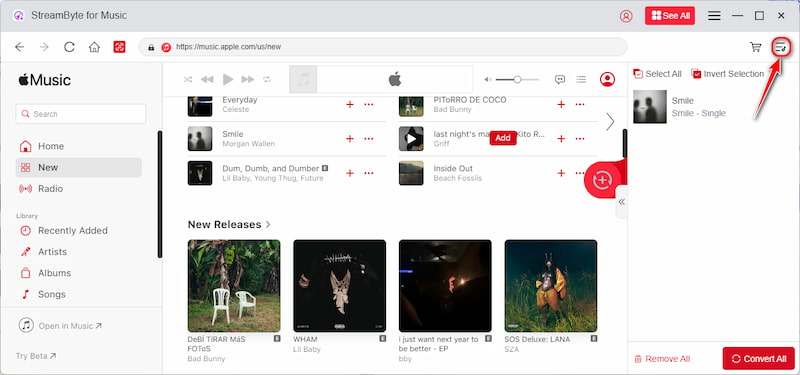Add Inside Out by Beach Fossils with plus
The image size is (800, 375).
coord(561,173)
